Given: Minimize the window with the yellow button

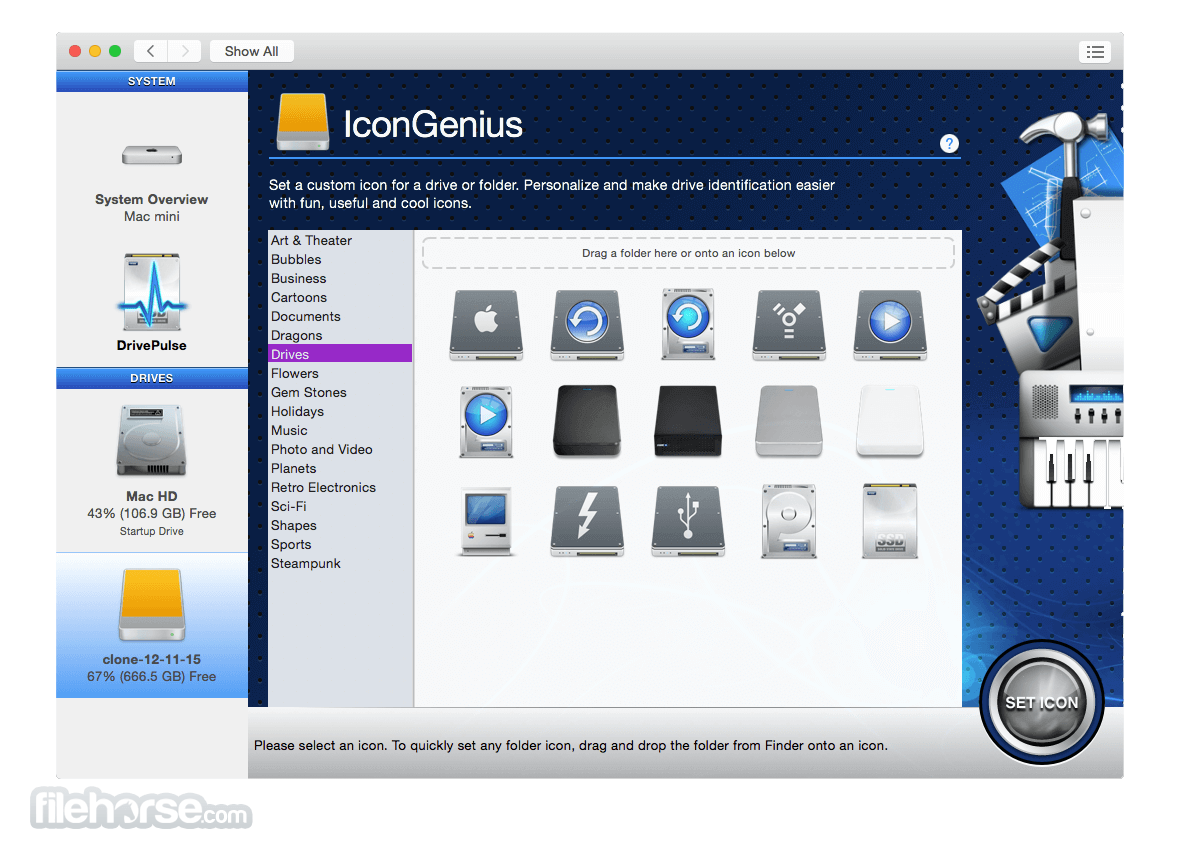Looking at the screenshot, I should coord(95,51).
